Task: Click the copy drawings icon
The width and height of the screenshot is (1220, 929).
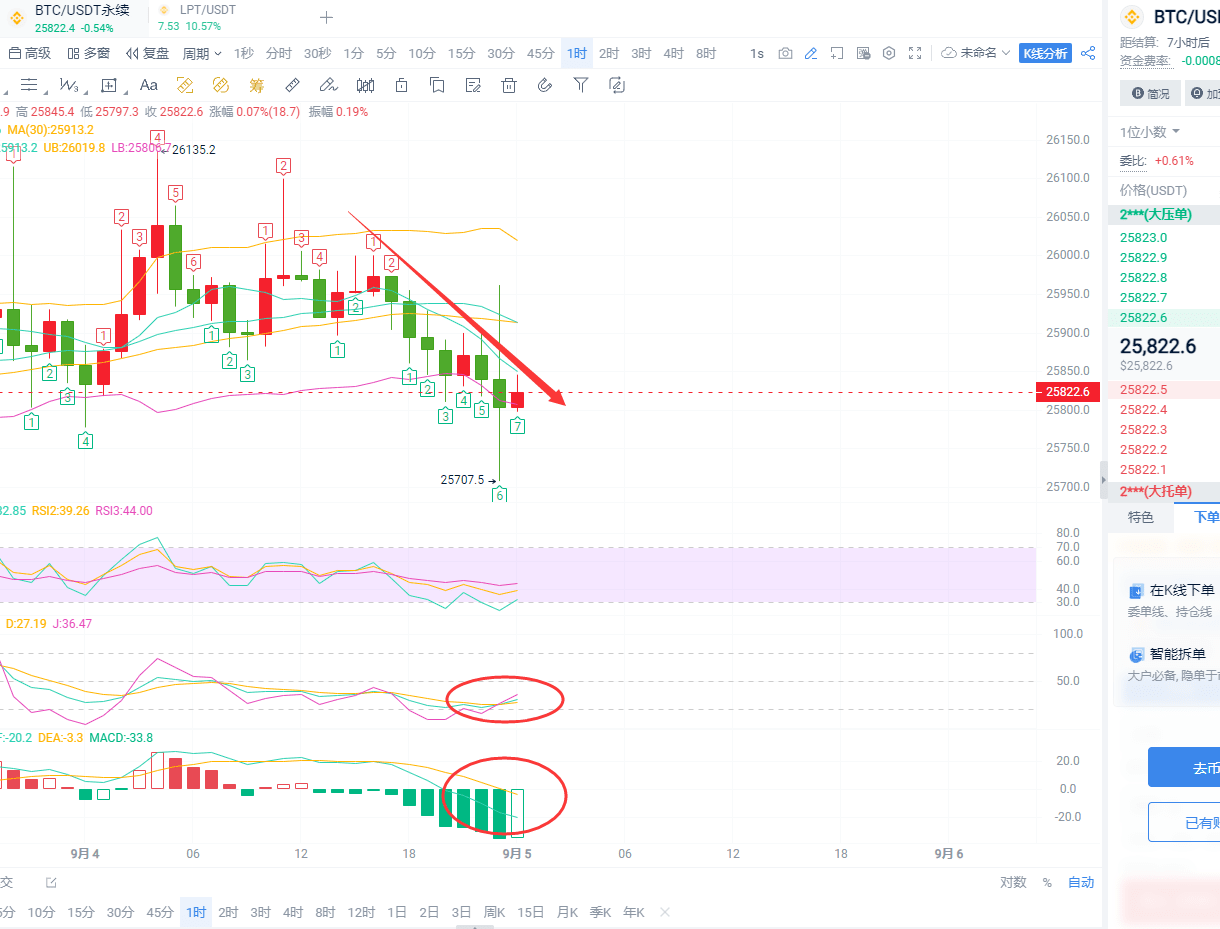Action: point(437,85)
